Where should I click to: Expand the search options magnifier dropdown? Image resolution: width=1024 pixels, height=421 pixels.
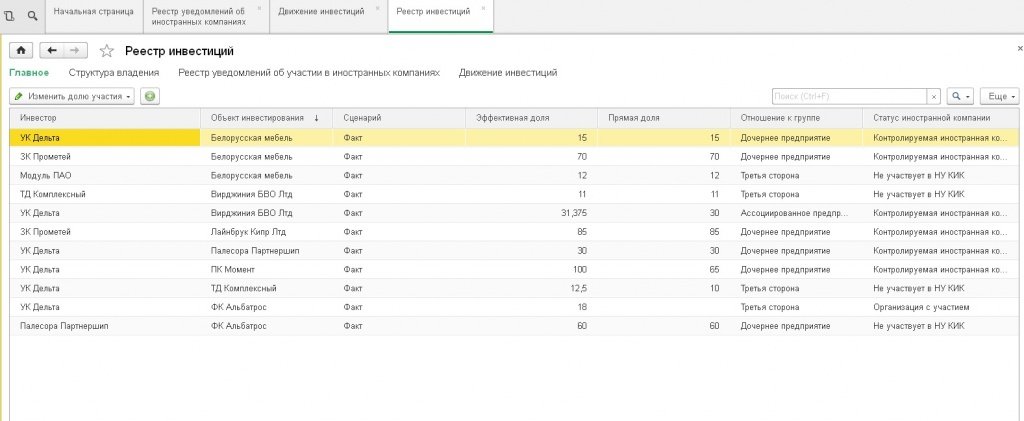(960, 97)
